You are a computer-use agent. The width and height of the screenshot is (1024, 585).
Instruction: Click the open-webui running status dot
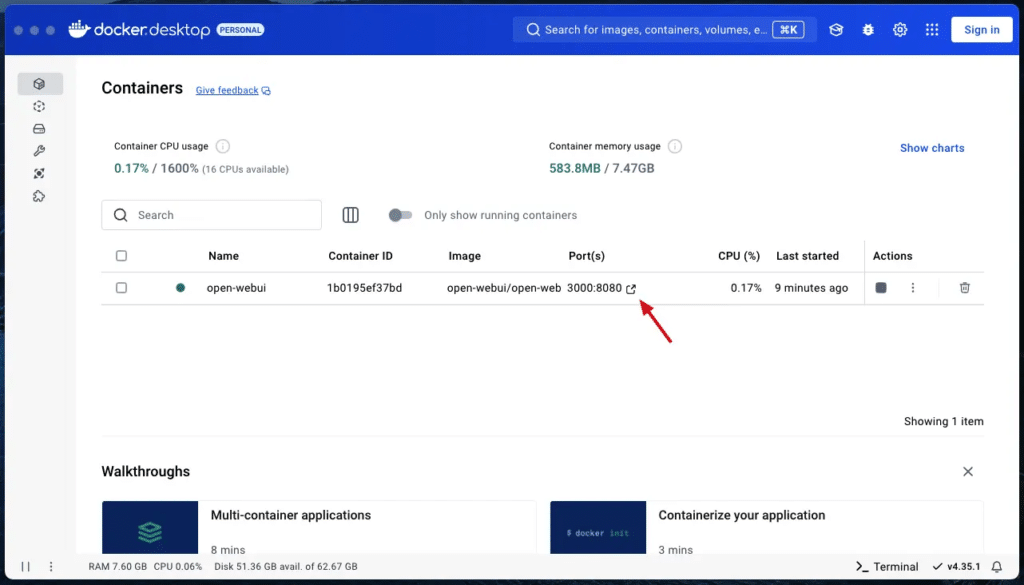point(180,287)
